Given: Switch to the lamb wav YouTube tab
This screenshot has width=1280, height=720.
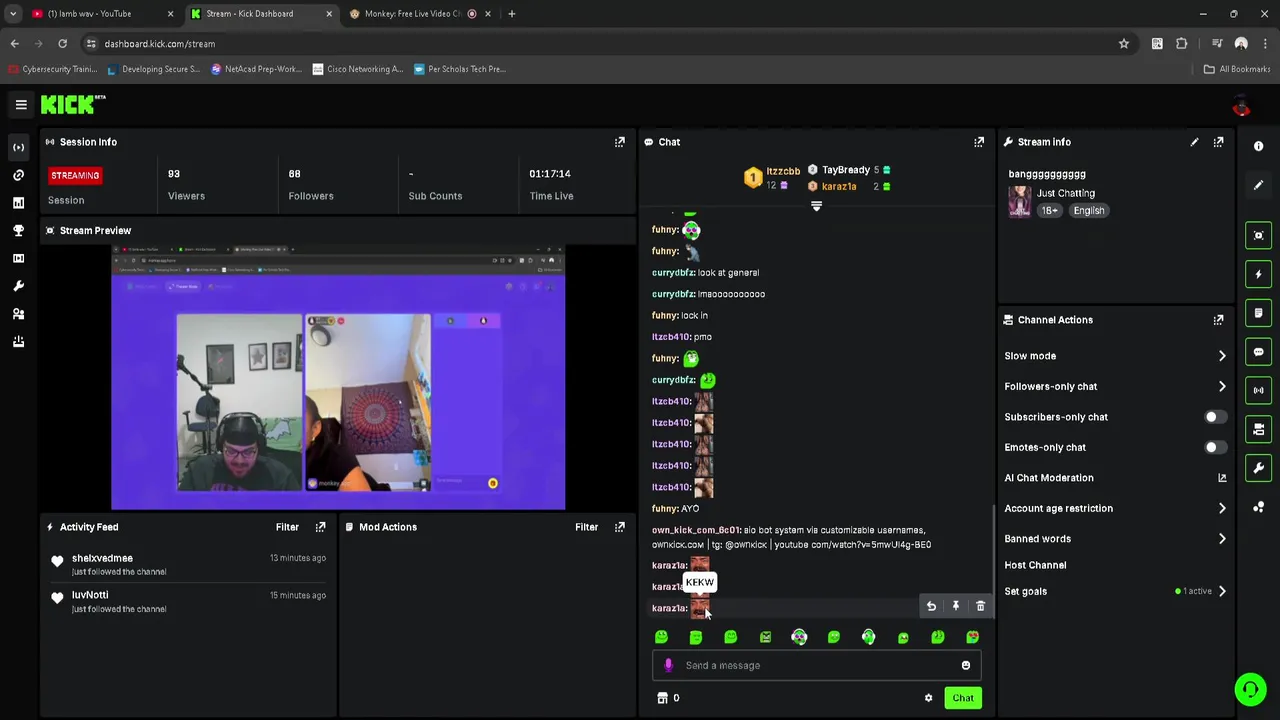Looking at the screenshot, I should 100,14.
